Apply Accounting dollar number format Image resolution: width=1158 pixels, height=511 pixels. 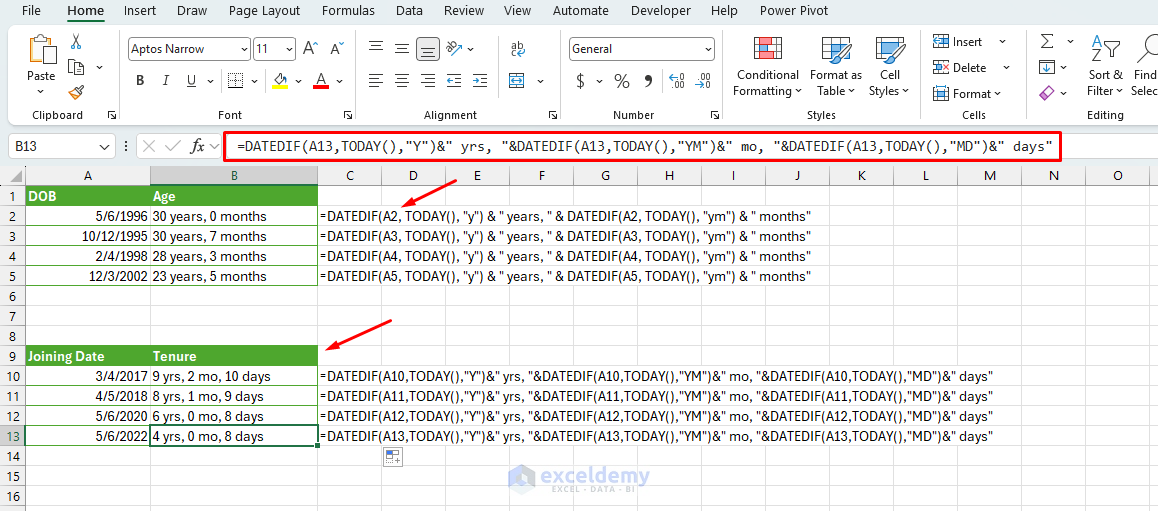(580, 80)
